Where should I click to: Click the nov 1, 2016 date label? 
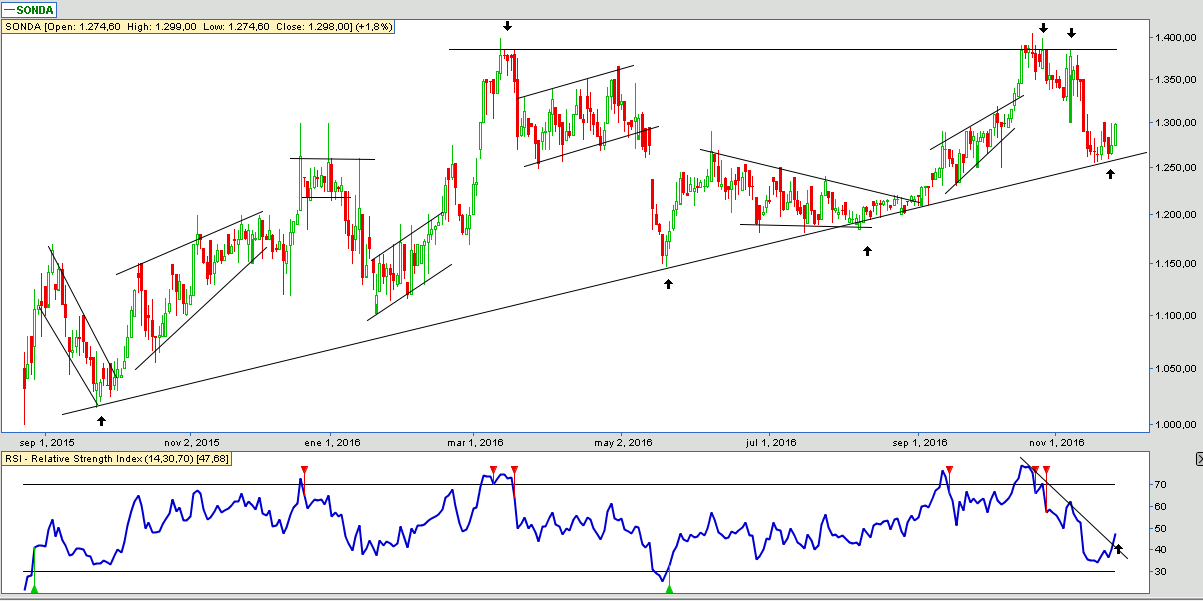point(1057,442)
